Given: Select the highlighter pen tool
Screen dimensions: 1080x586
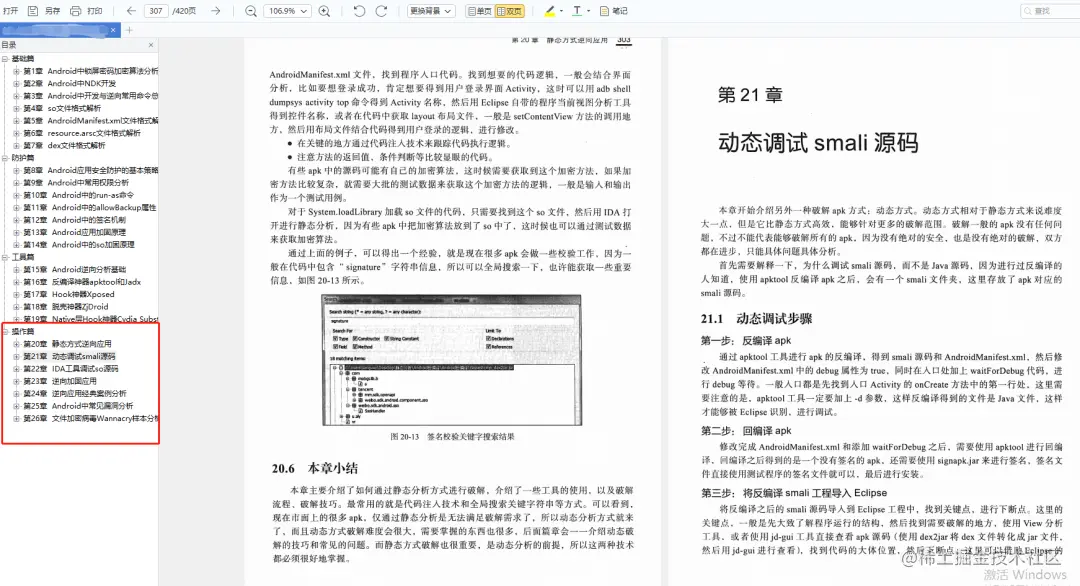Looking at the screenshot, I should (x=550, y=11).
